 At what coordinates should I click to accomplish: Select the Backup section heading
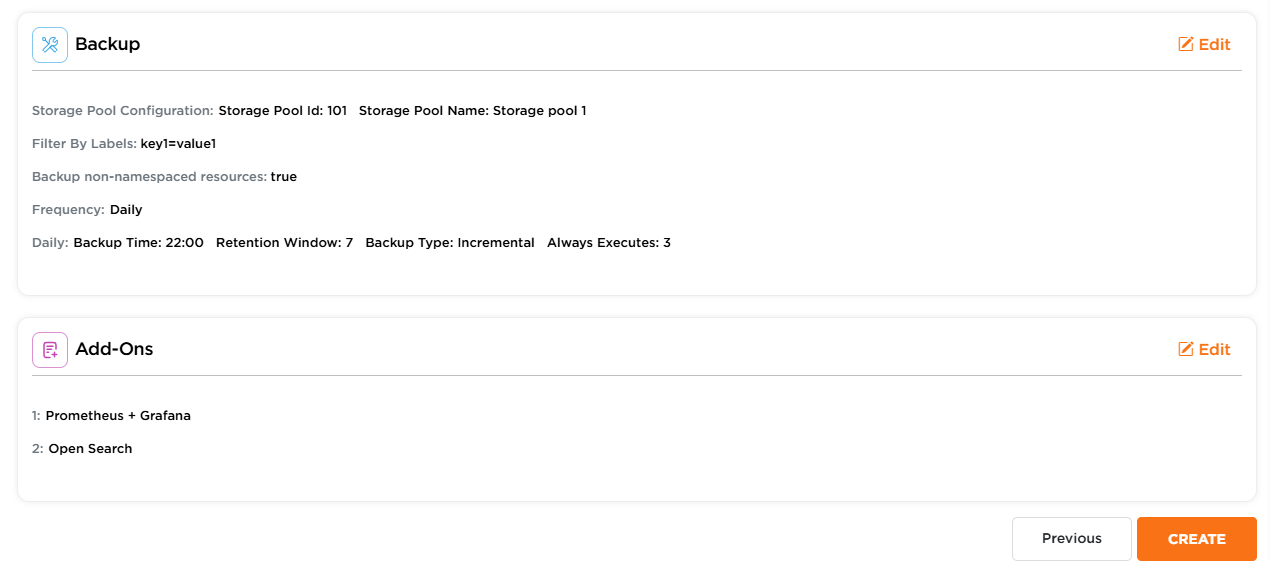click(108, 45)
